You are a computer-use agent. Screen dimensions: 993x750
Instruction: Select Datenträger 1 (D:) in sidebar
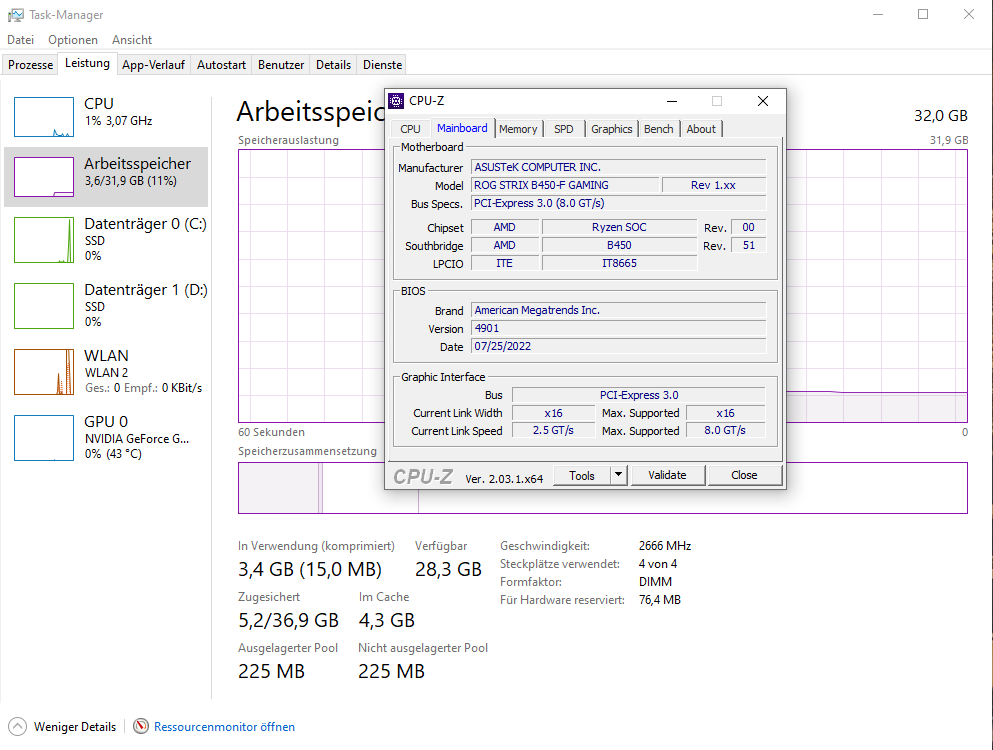coord(106,305)
